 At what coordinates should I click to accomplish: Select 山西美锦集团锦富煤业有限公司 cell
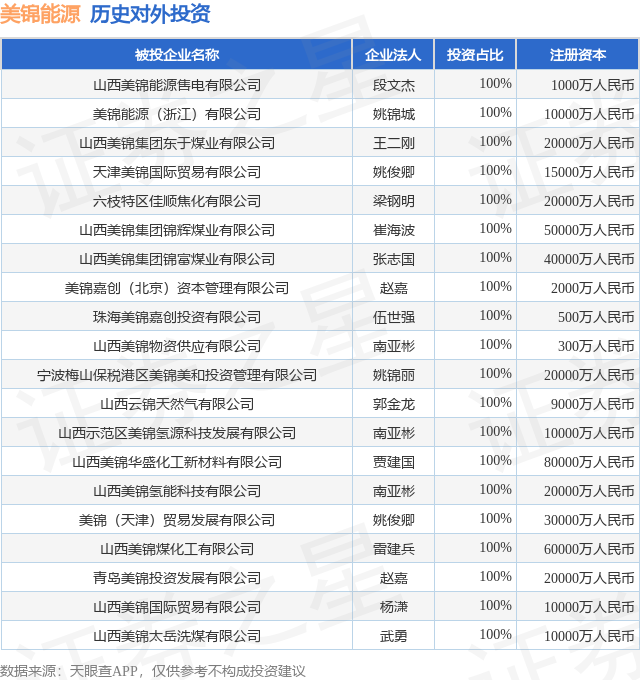coord(177,259)
